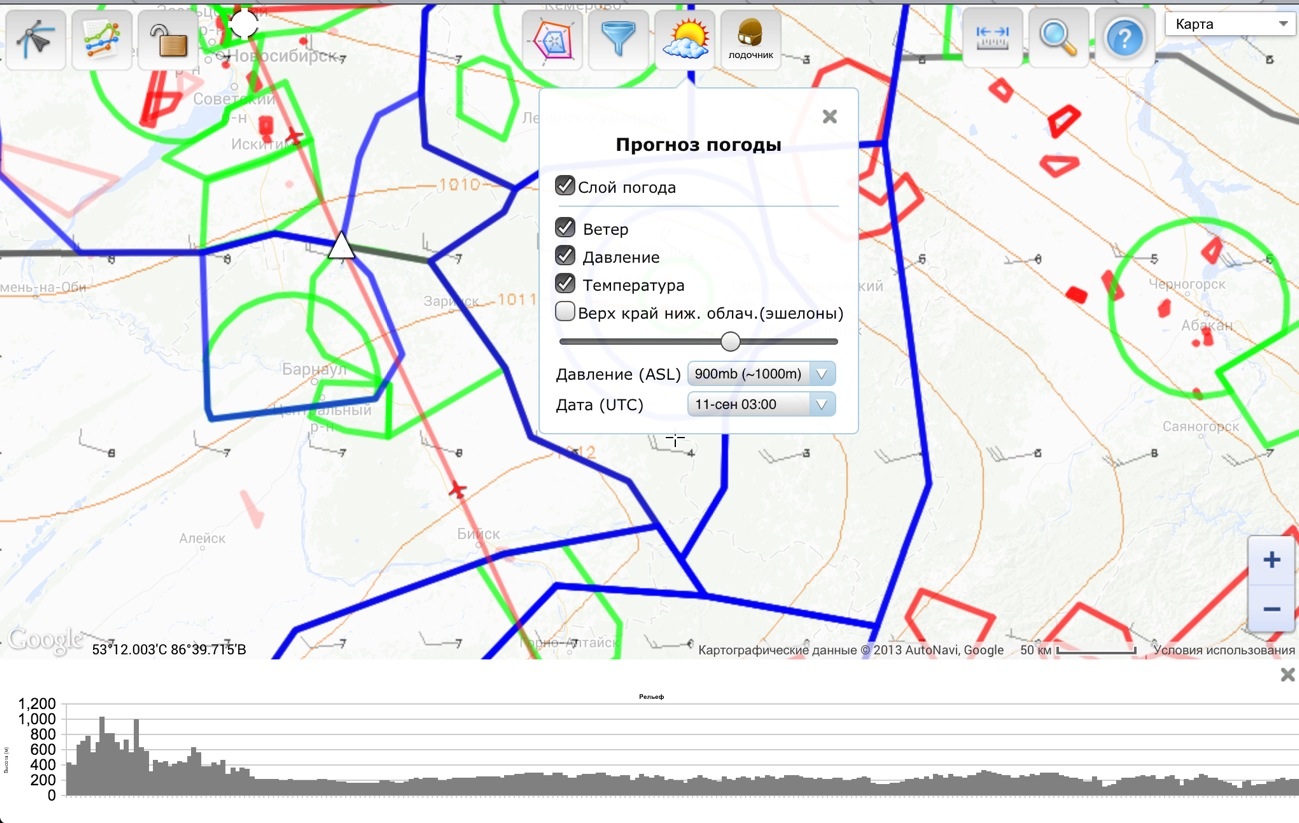1299x823 pixels.
Task: Click the padlock unlock icon
Action: pyautogui.click(x=166, y=40)
